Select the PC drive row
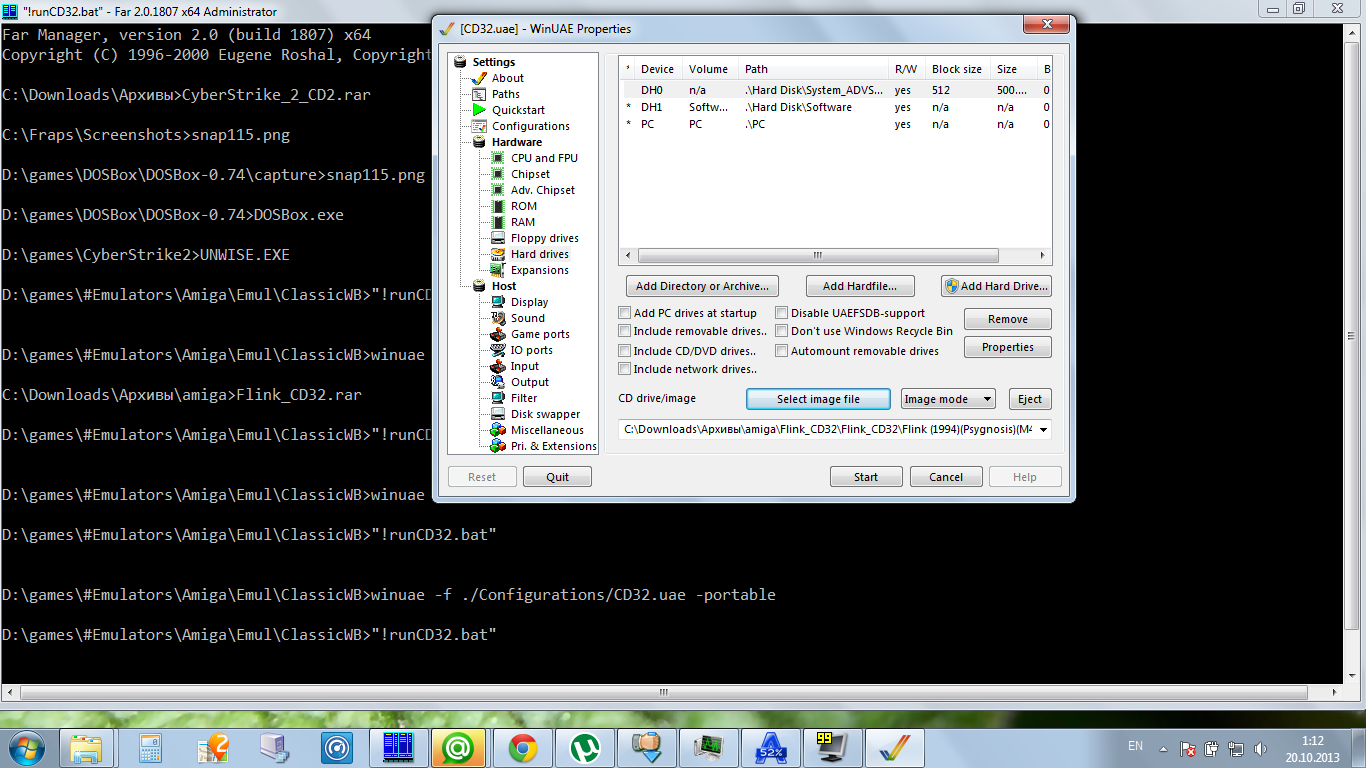Image resolution: width=1366 pixels, height=768 pixels. (834, 124)
